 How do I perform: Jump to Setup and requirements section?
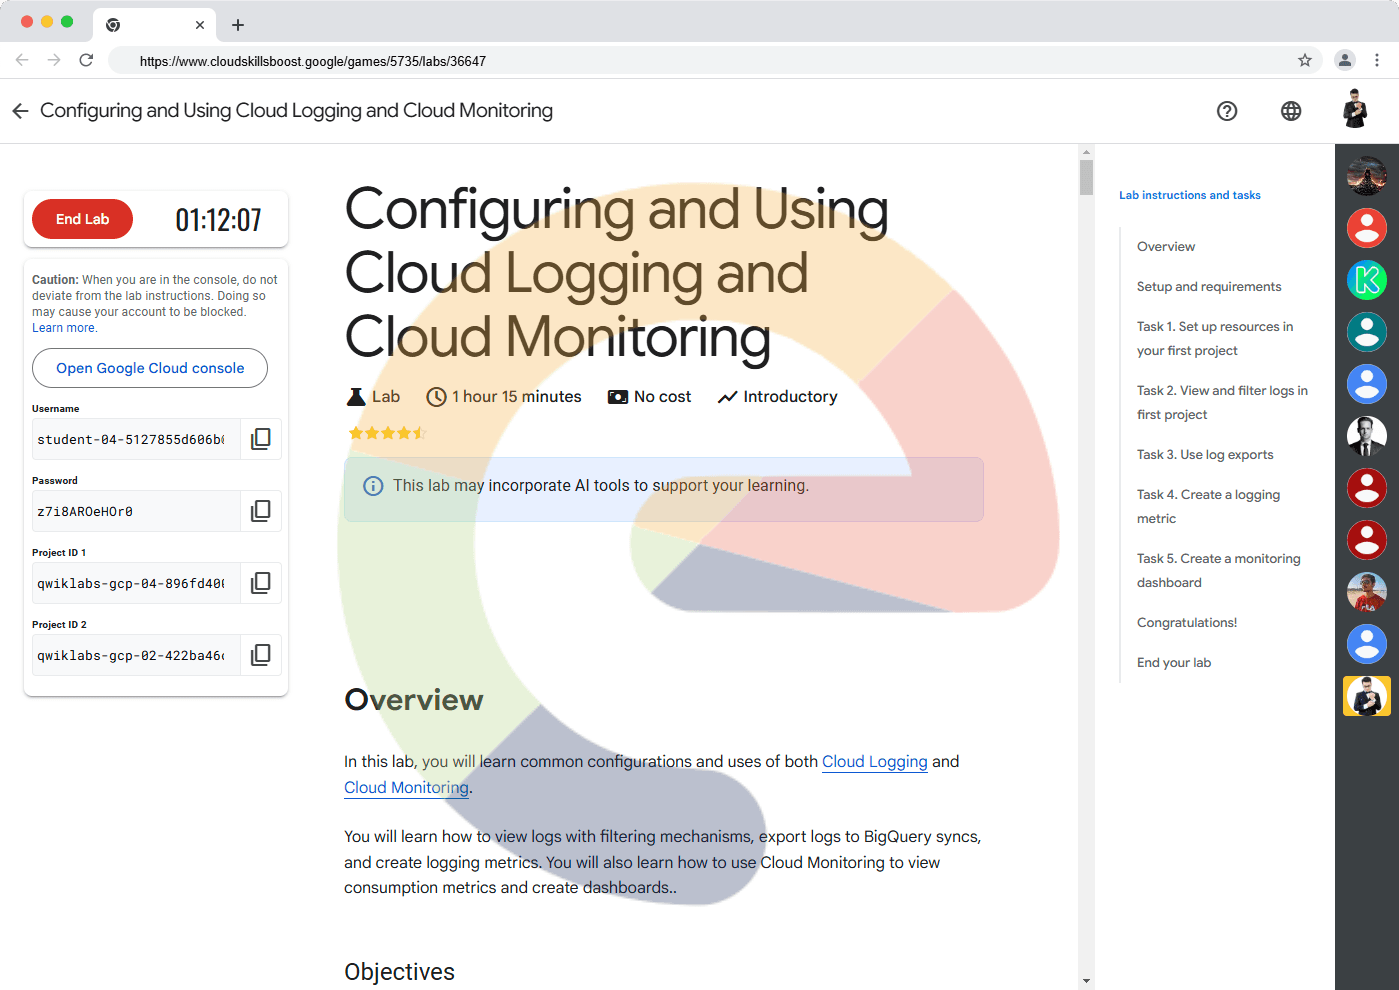pos(1209,287)
